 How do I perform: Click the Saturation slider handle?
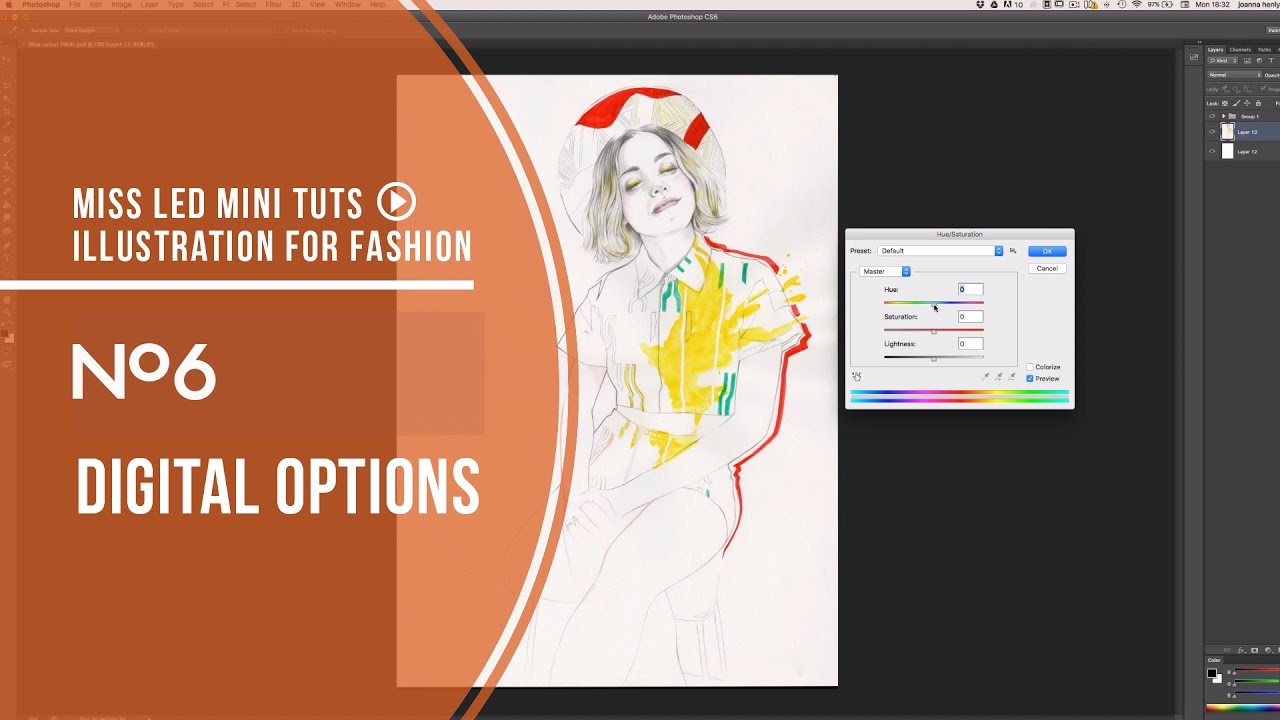click(x=934, y=331)
